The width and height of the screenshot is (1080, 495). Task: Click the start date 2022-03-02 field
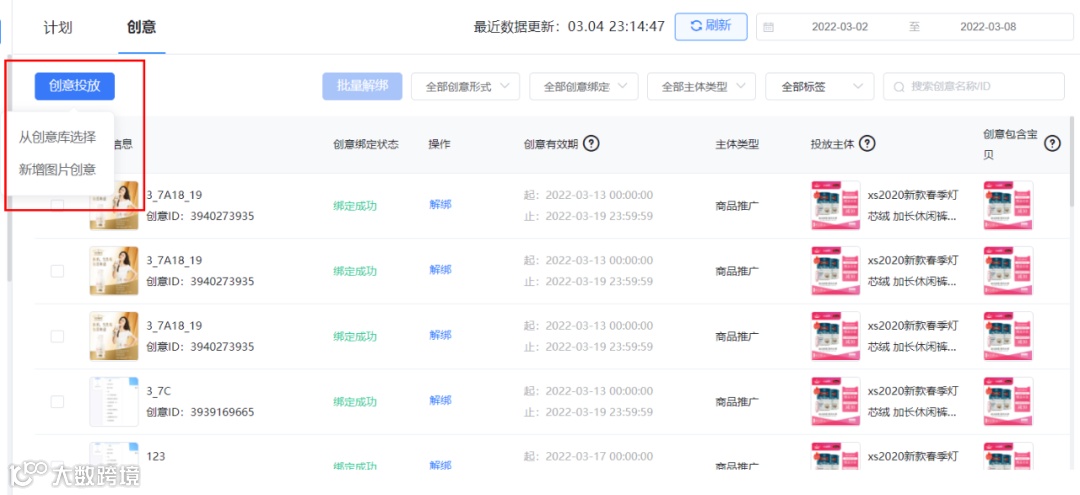pos(840,27)
